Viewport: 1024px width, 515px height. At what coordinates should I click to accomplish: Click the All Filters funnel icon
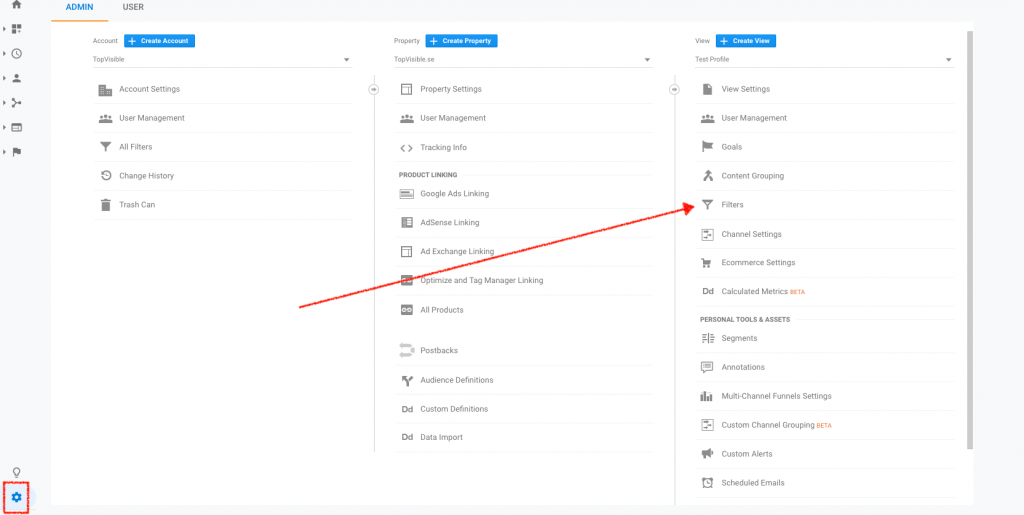click(105, 147)
